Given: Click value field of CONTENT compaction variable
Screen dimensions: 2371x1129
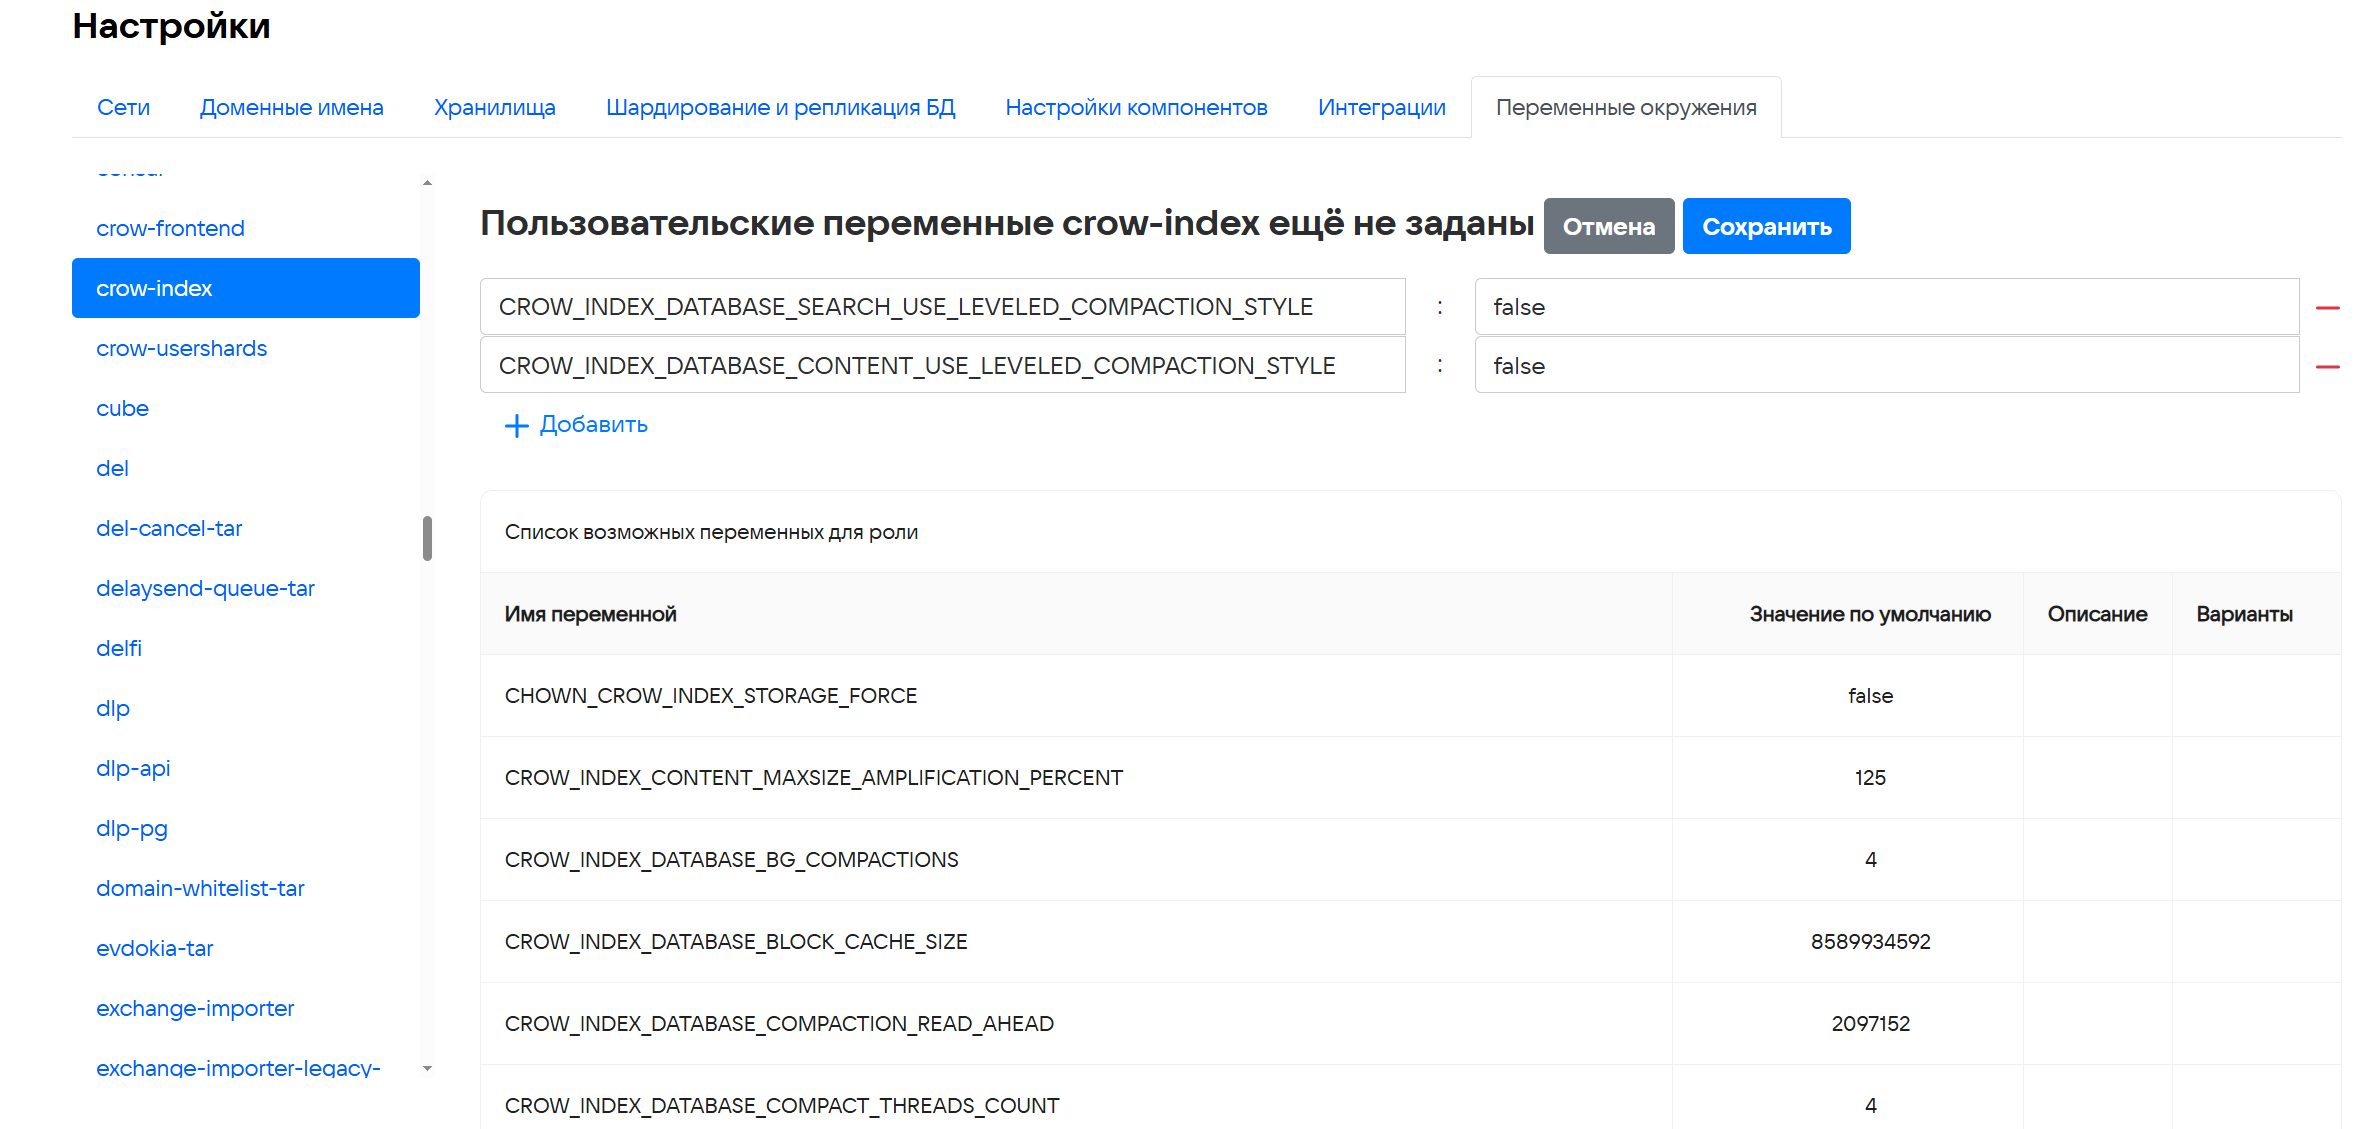Looking at the screenshot, I should tap(1886, 366).
